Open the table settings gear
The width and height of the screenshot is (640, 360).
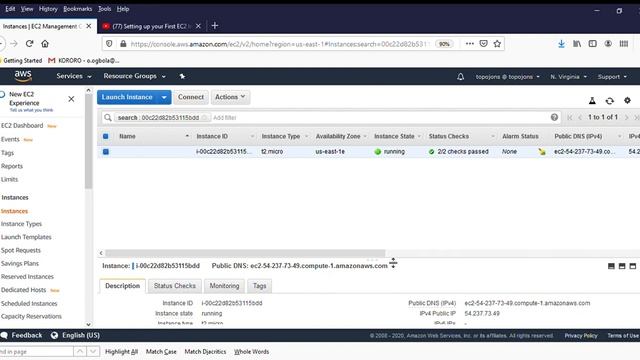(x=627, y=100)
